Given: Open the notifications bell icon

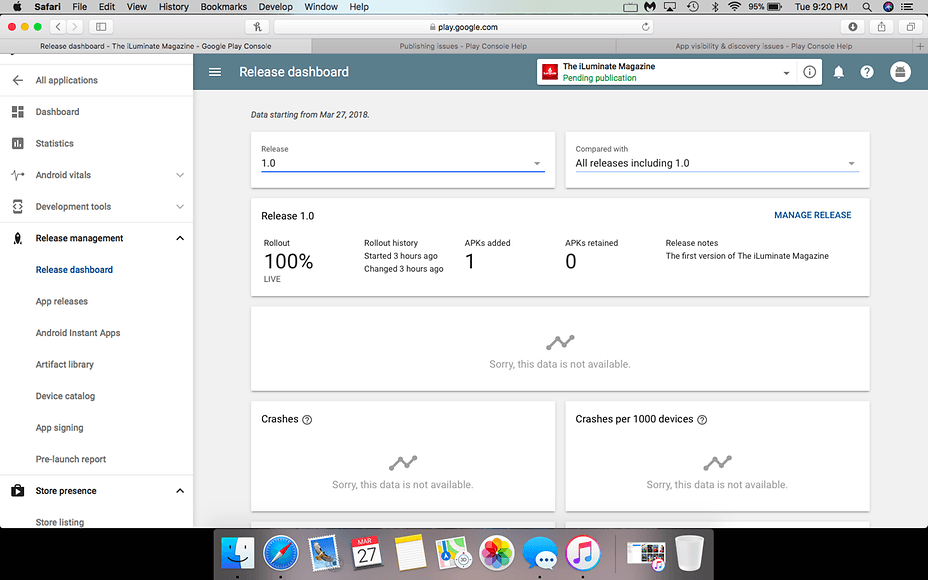Looking at the screenshot, I should click(x=839, y=72).
